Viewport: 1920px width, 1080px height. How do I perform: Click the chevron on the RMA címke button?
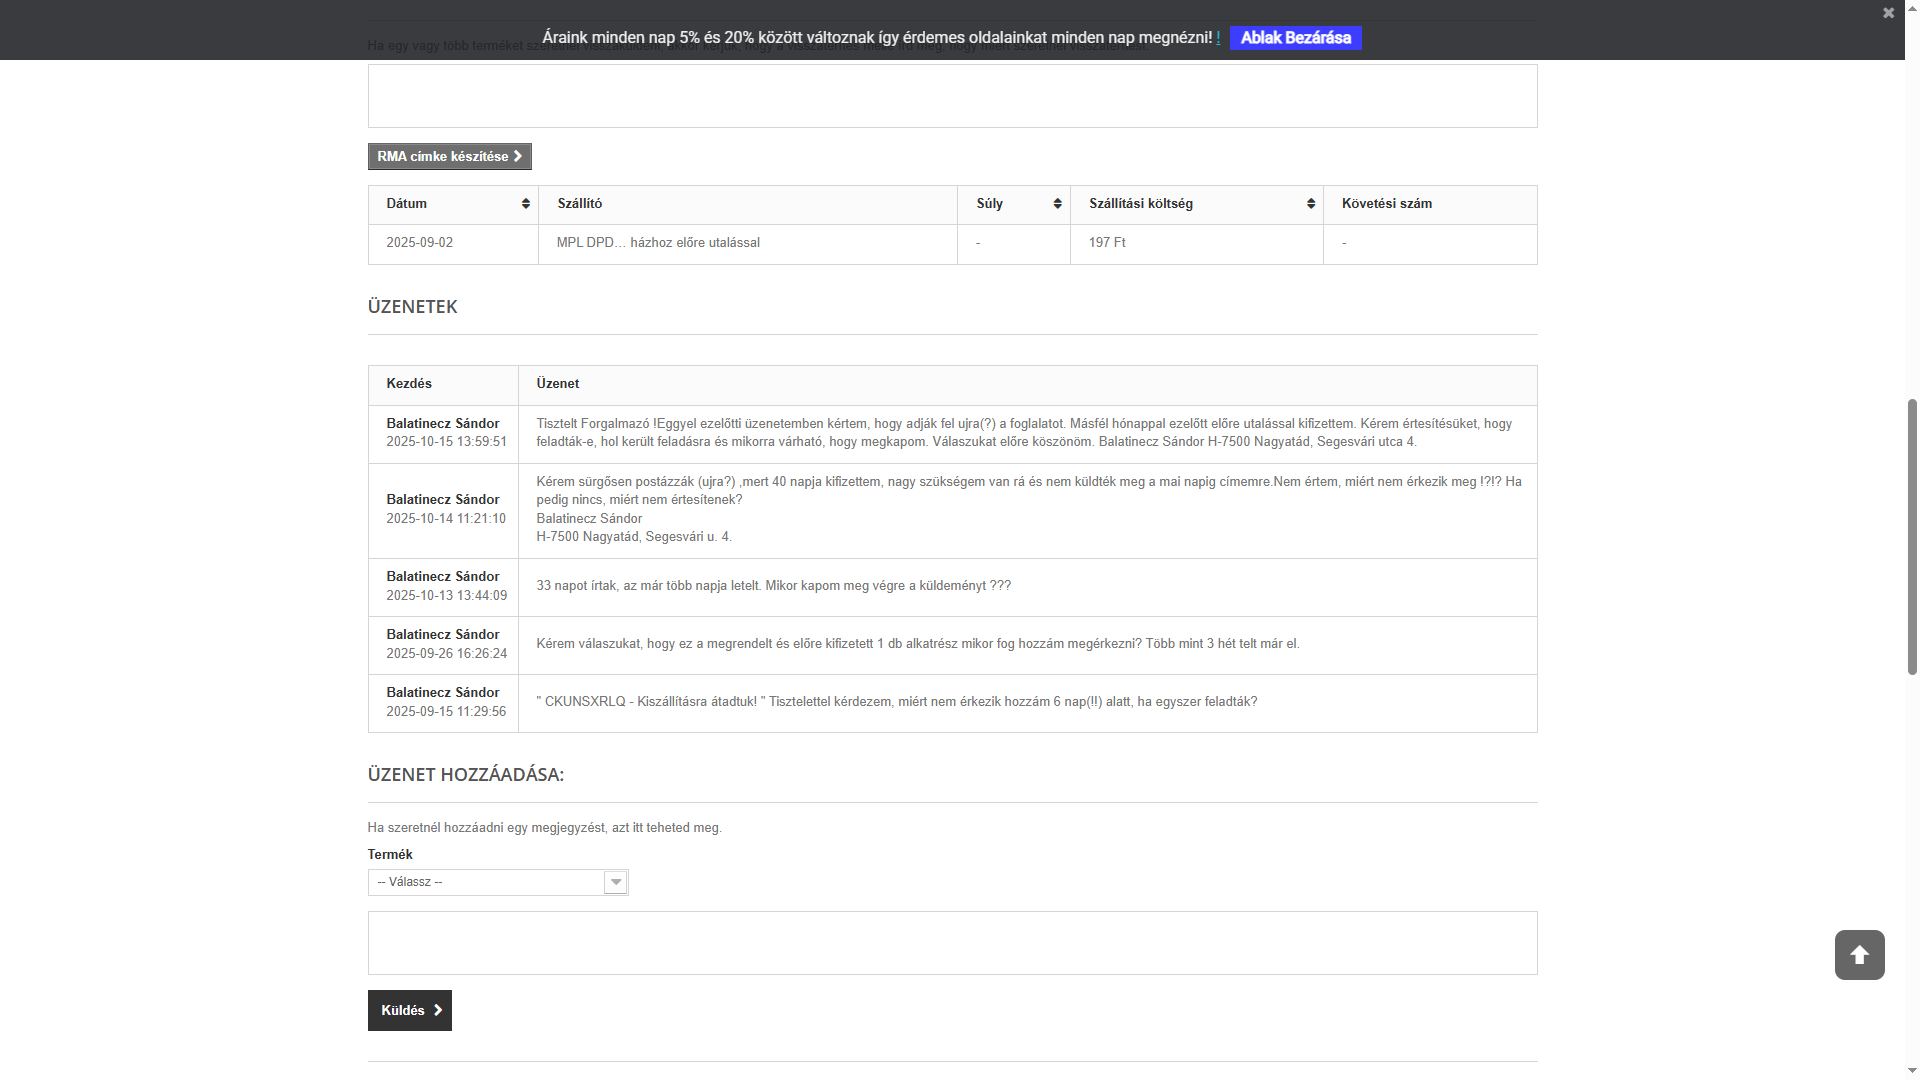click(518, 157)
